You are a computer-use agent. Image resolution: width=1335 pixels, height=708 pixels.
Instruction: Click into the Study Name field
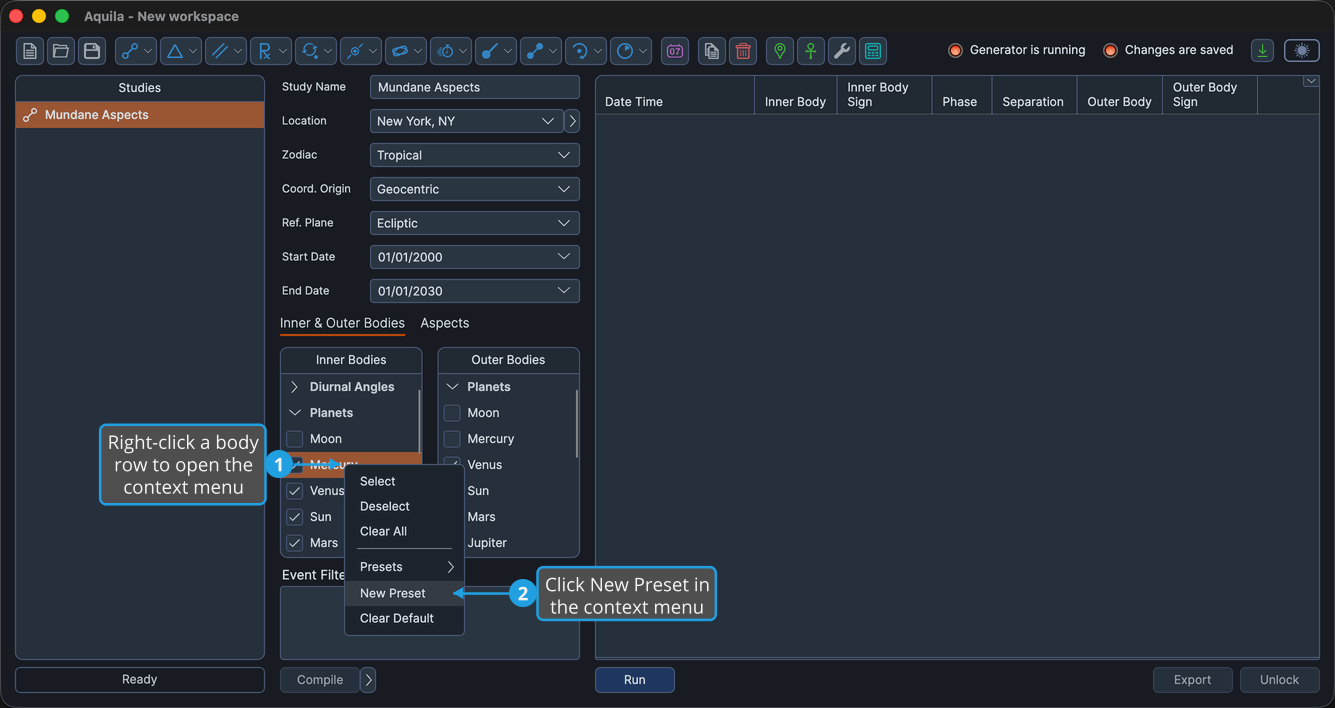pyautogui.click(x=475, y=87)
